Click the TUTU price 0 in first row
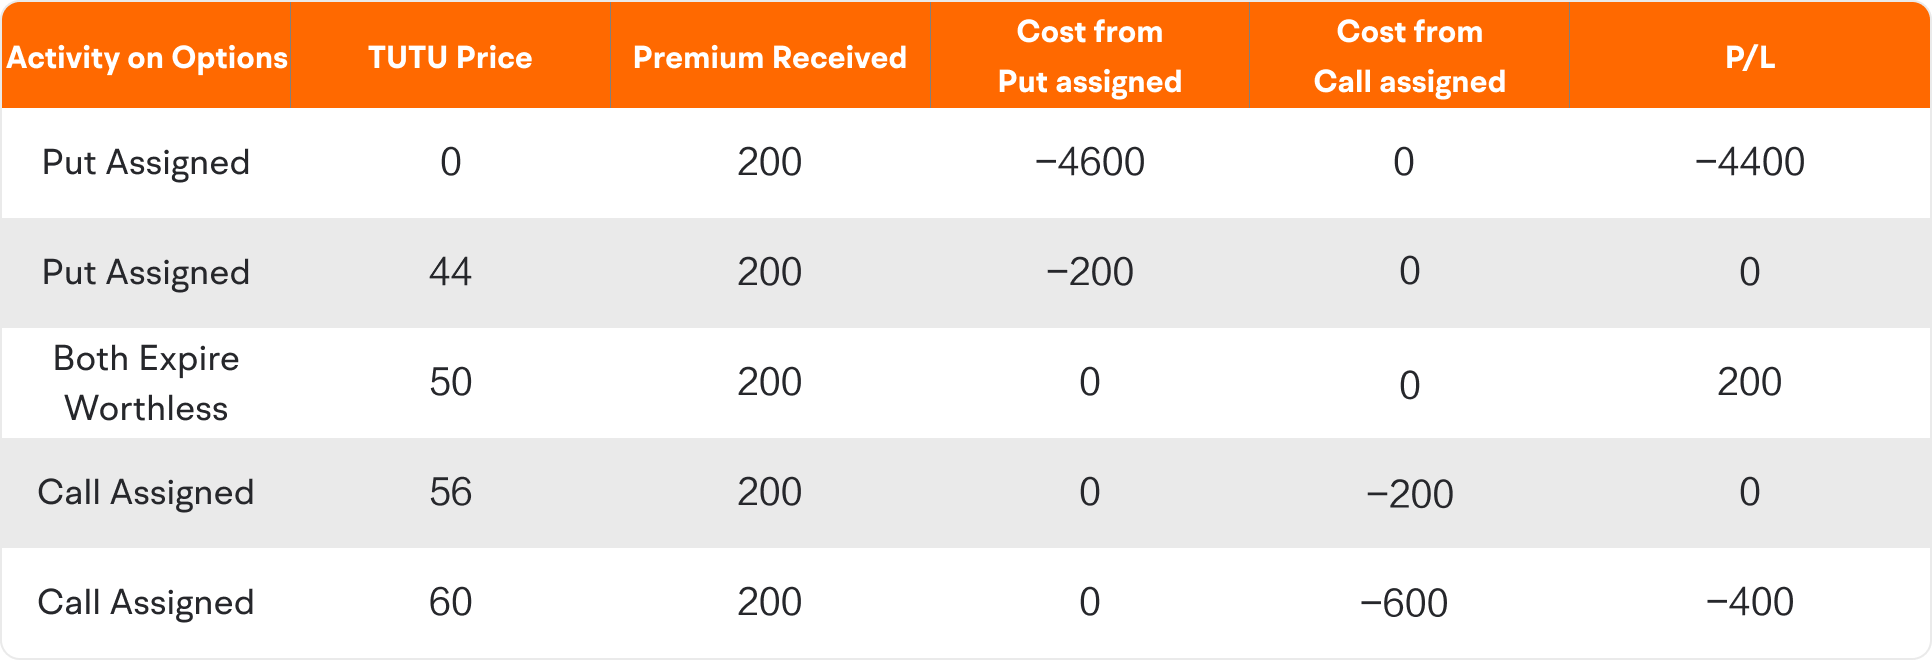The height and width of the screenshot is (660, 1932). tap(450, 162)
